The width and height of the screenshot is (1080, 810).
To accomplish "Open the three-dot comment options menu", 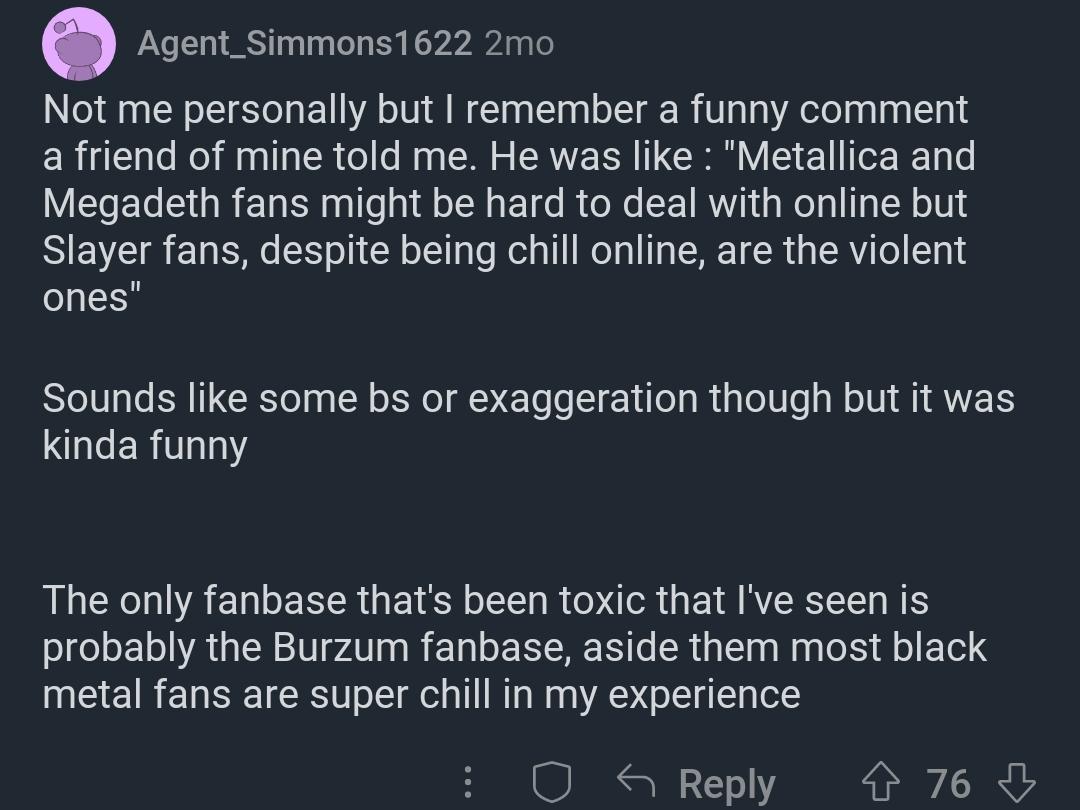I will point(469,782).
